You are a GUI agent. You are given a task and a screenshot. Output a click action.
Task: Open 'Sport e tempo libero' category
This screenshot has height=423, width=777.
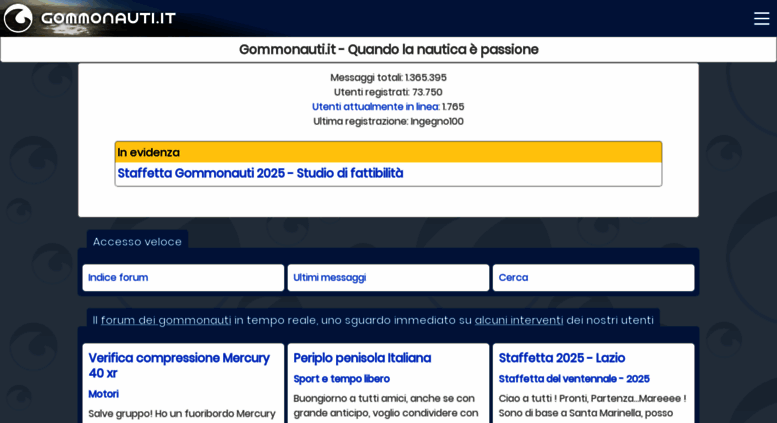pyautogui.click(x=341, y=378)
